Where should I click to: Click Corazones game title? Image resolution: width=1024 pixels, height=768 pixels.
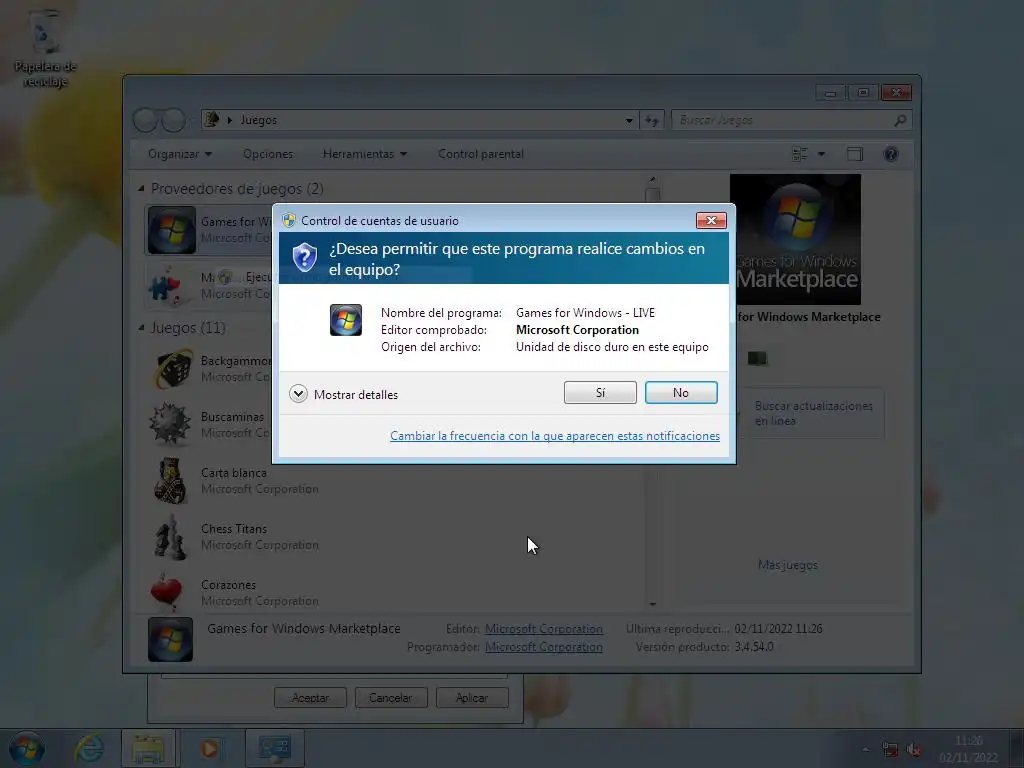[x=229, y=585]
